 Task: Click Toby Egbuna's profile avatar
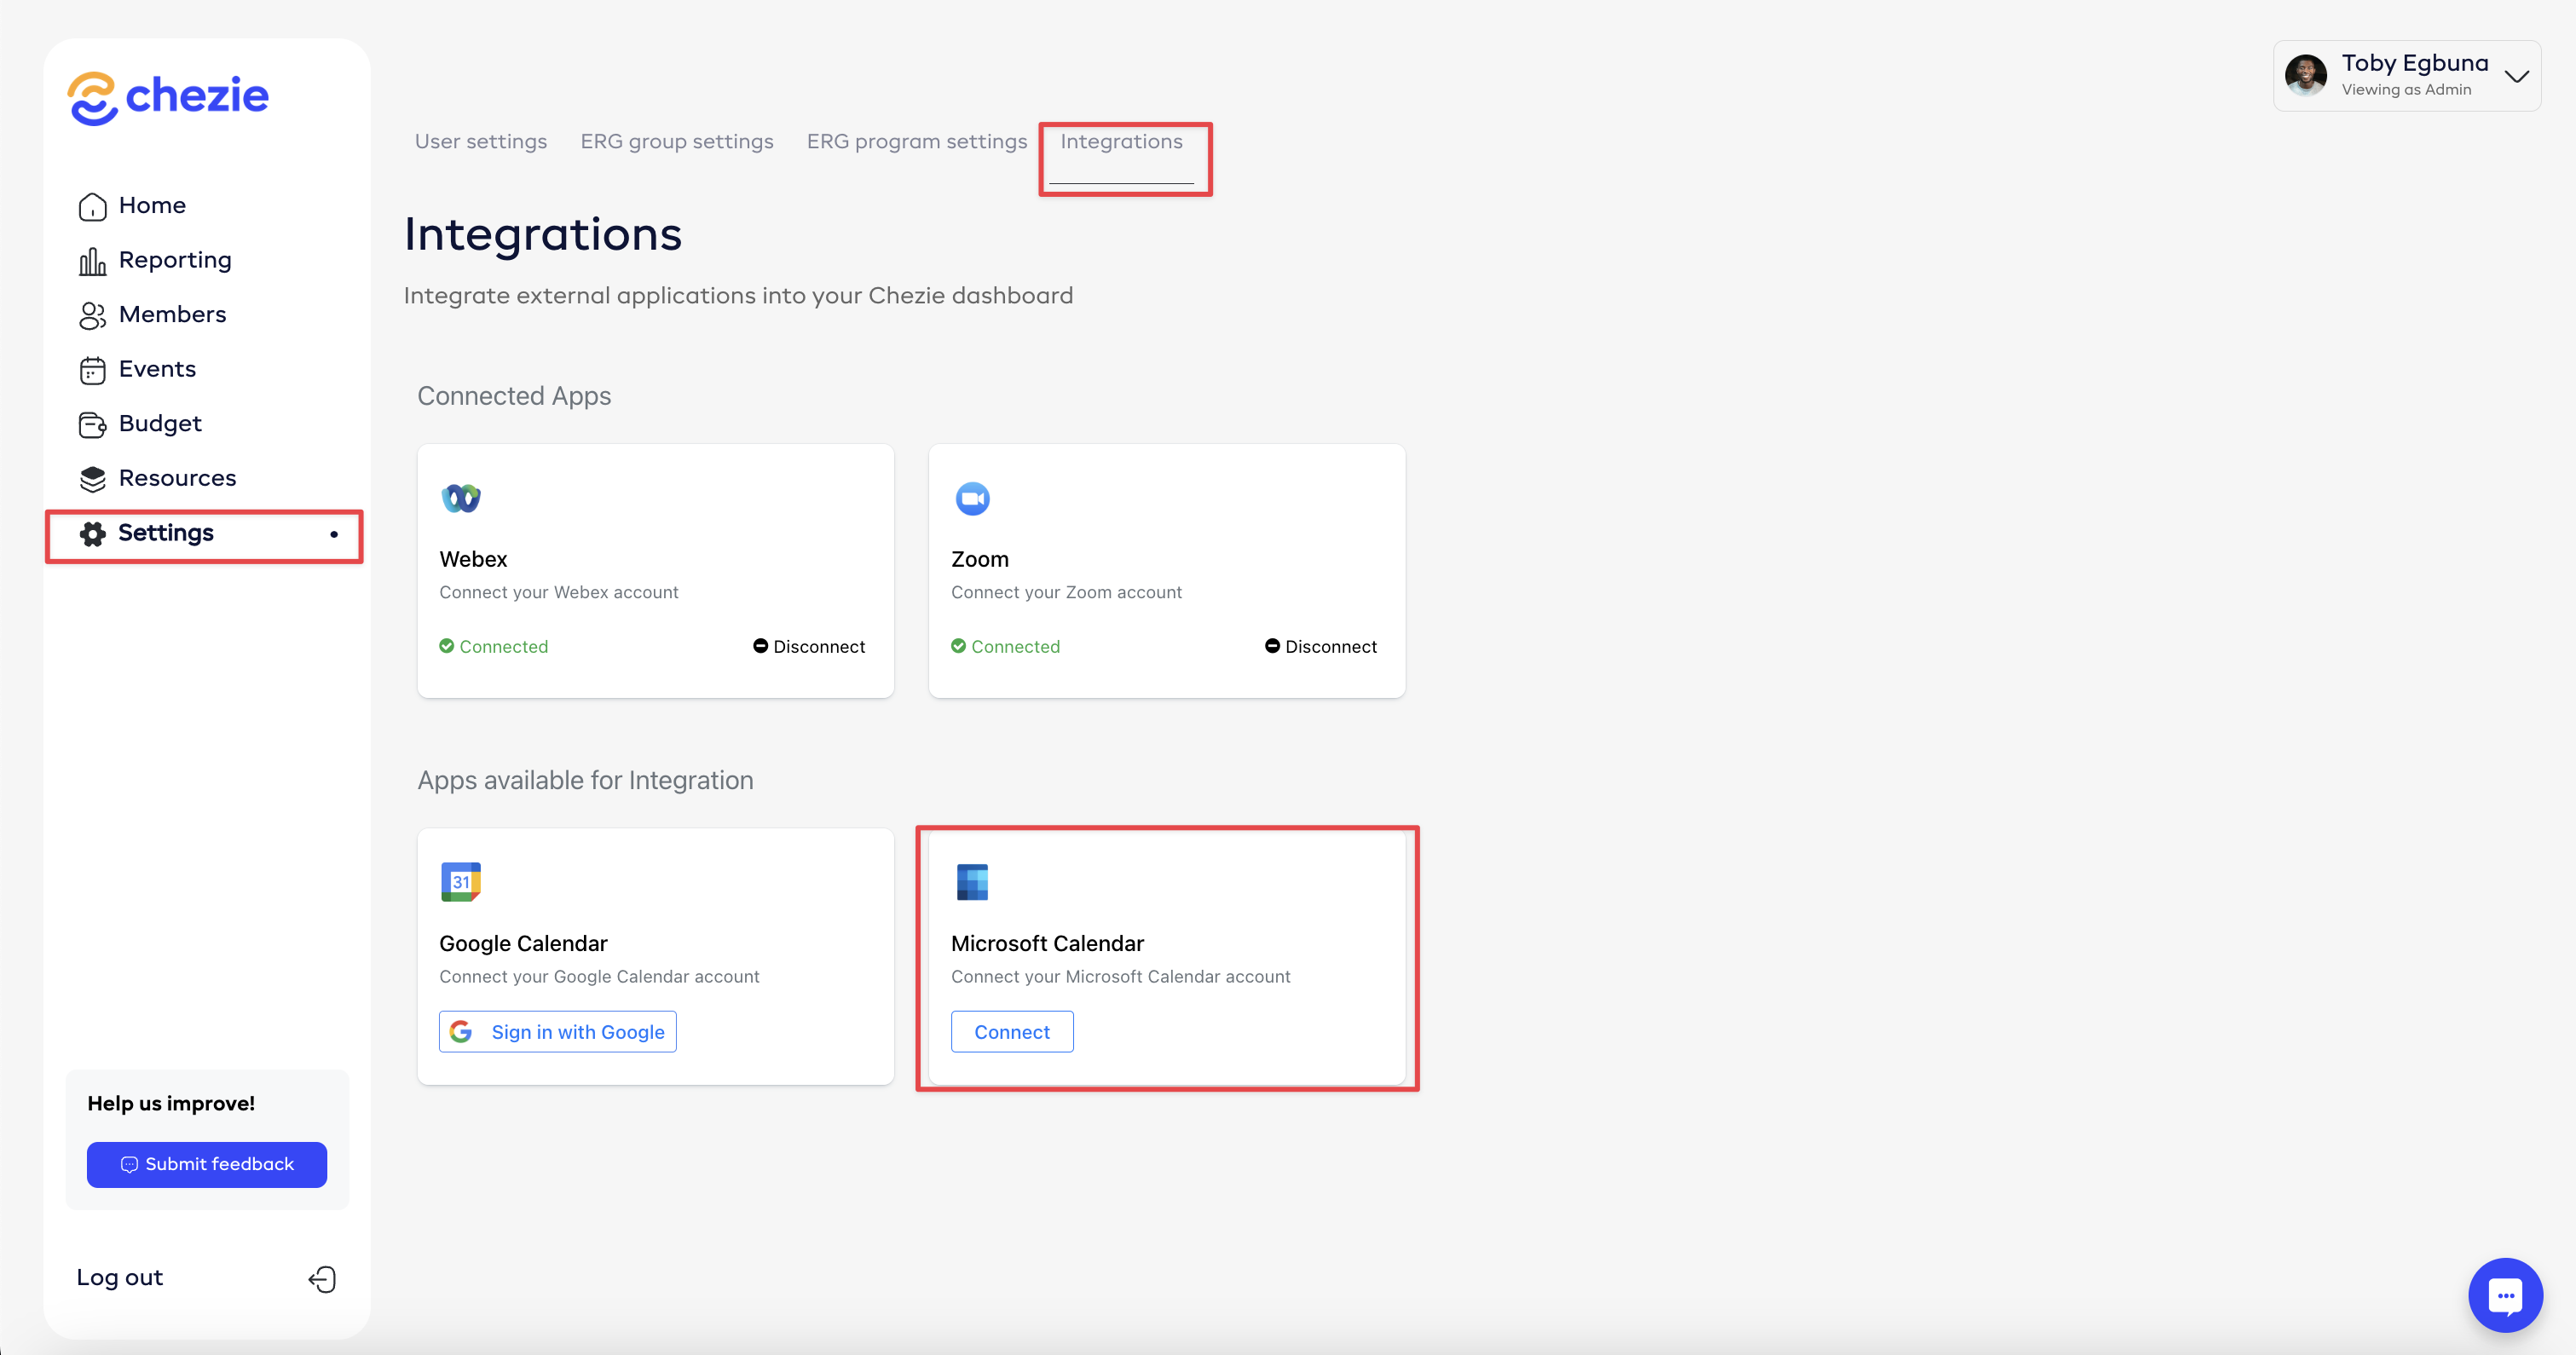click(2306, 76)
